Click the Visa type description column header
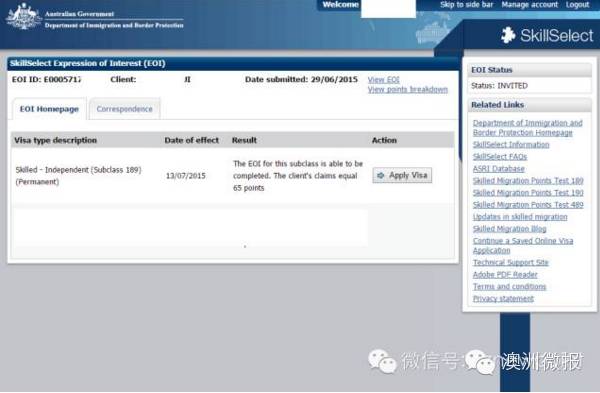The image size is (600, 393). [55, 140]
